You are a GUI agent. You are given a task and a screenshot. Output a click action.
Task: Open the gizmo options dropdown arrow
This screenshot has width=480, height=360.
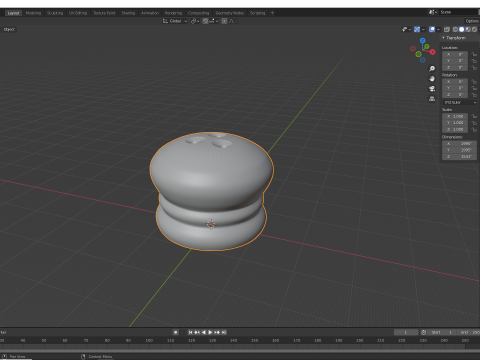[x=423, y=30]
